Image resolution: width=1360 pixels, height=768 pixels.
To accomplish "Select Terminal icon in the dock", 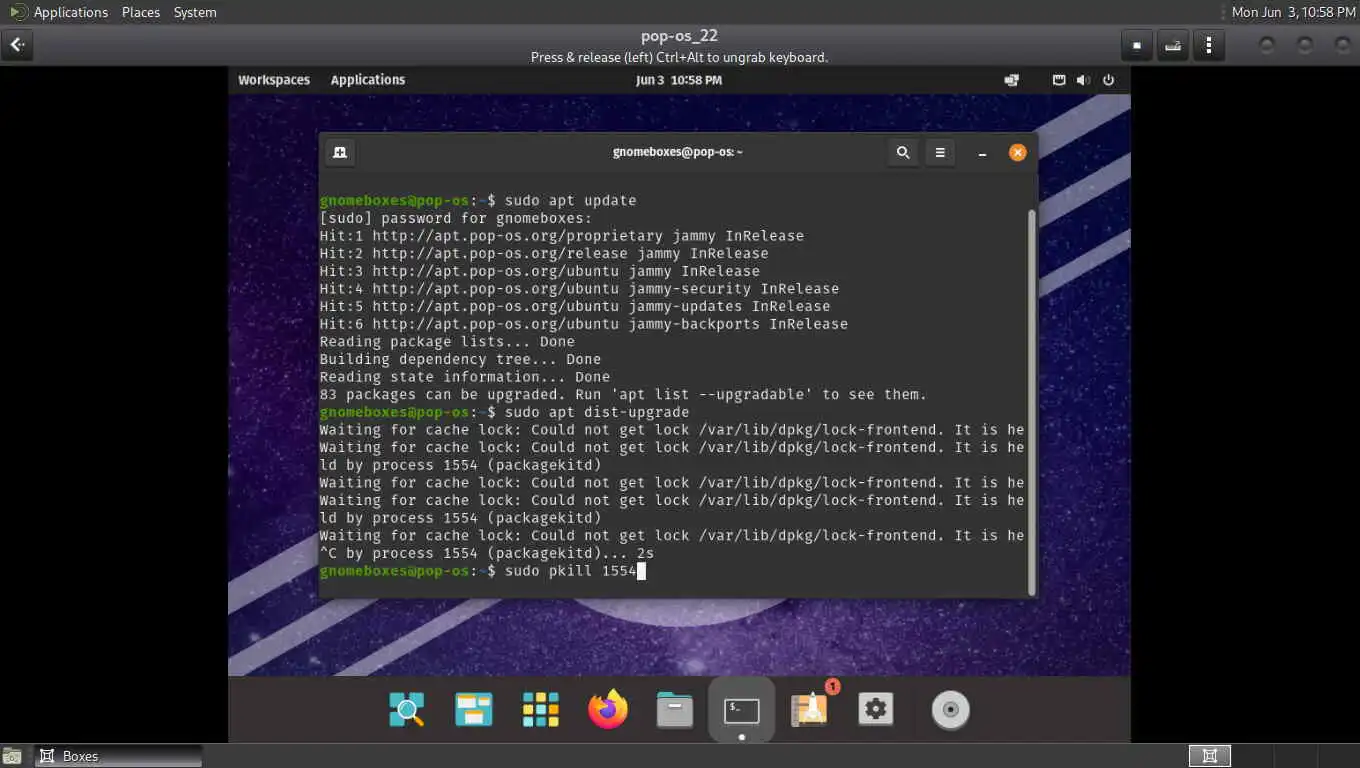I will [742, 710].
